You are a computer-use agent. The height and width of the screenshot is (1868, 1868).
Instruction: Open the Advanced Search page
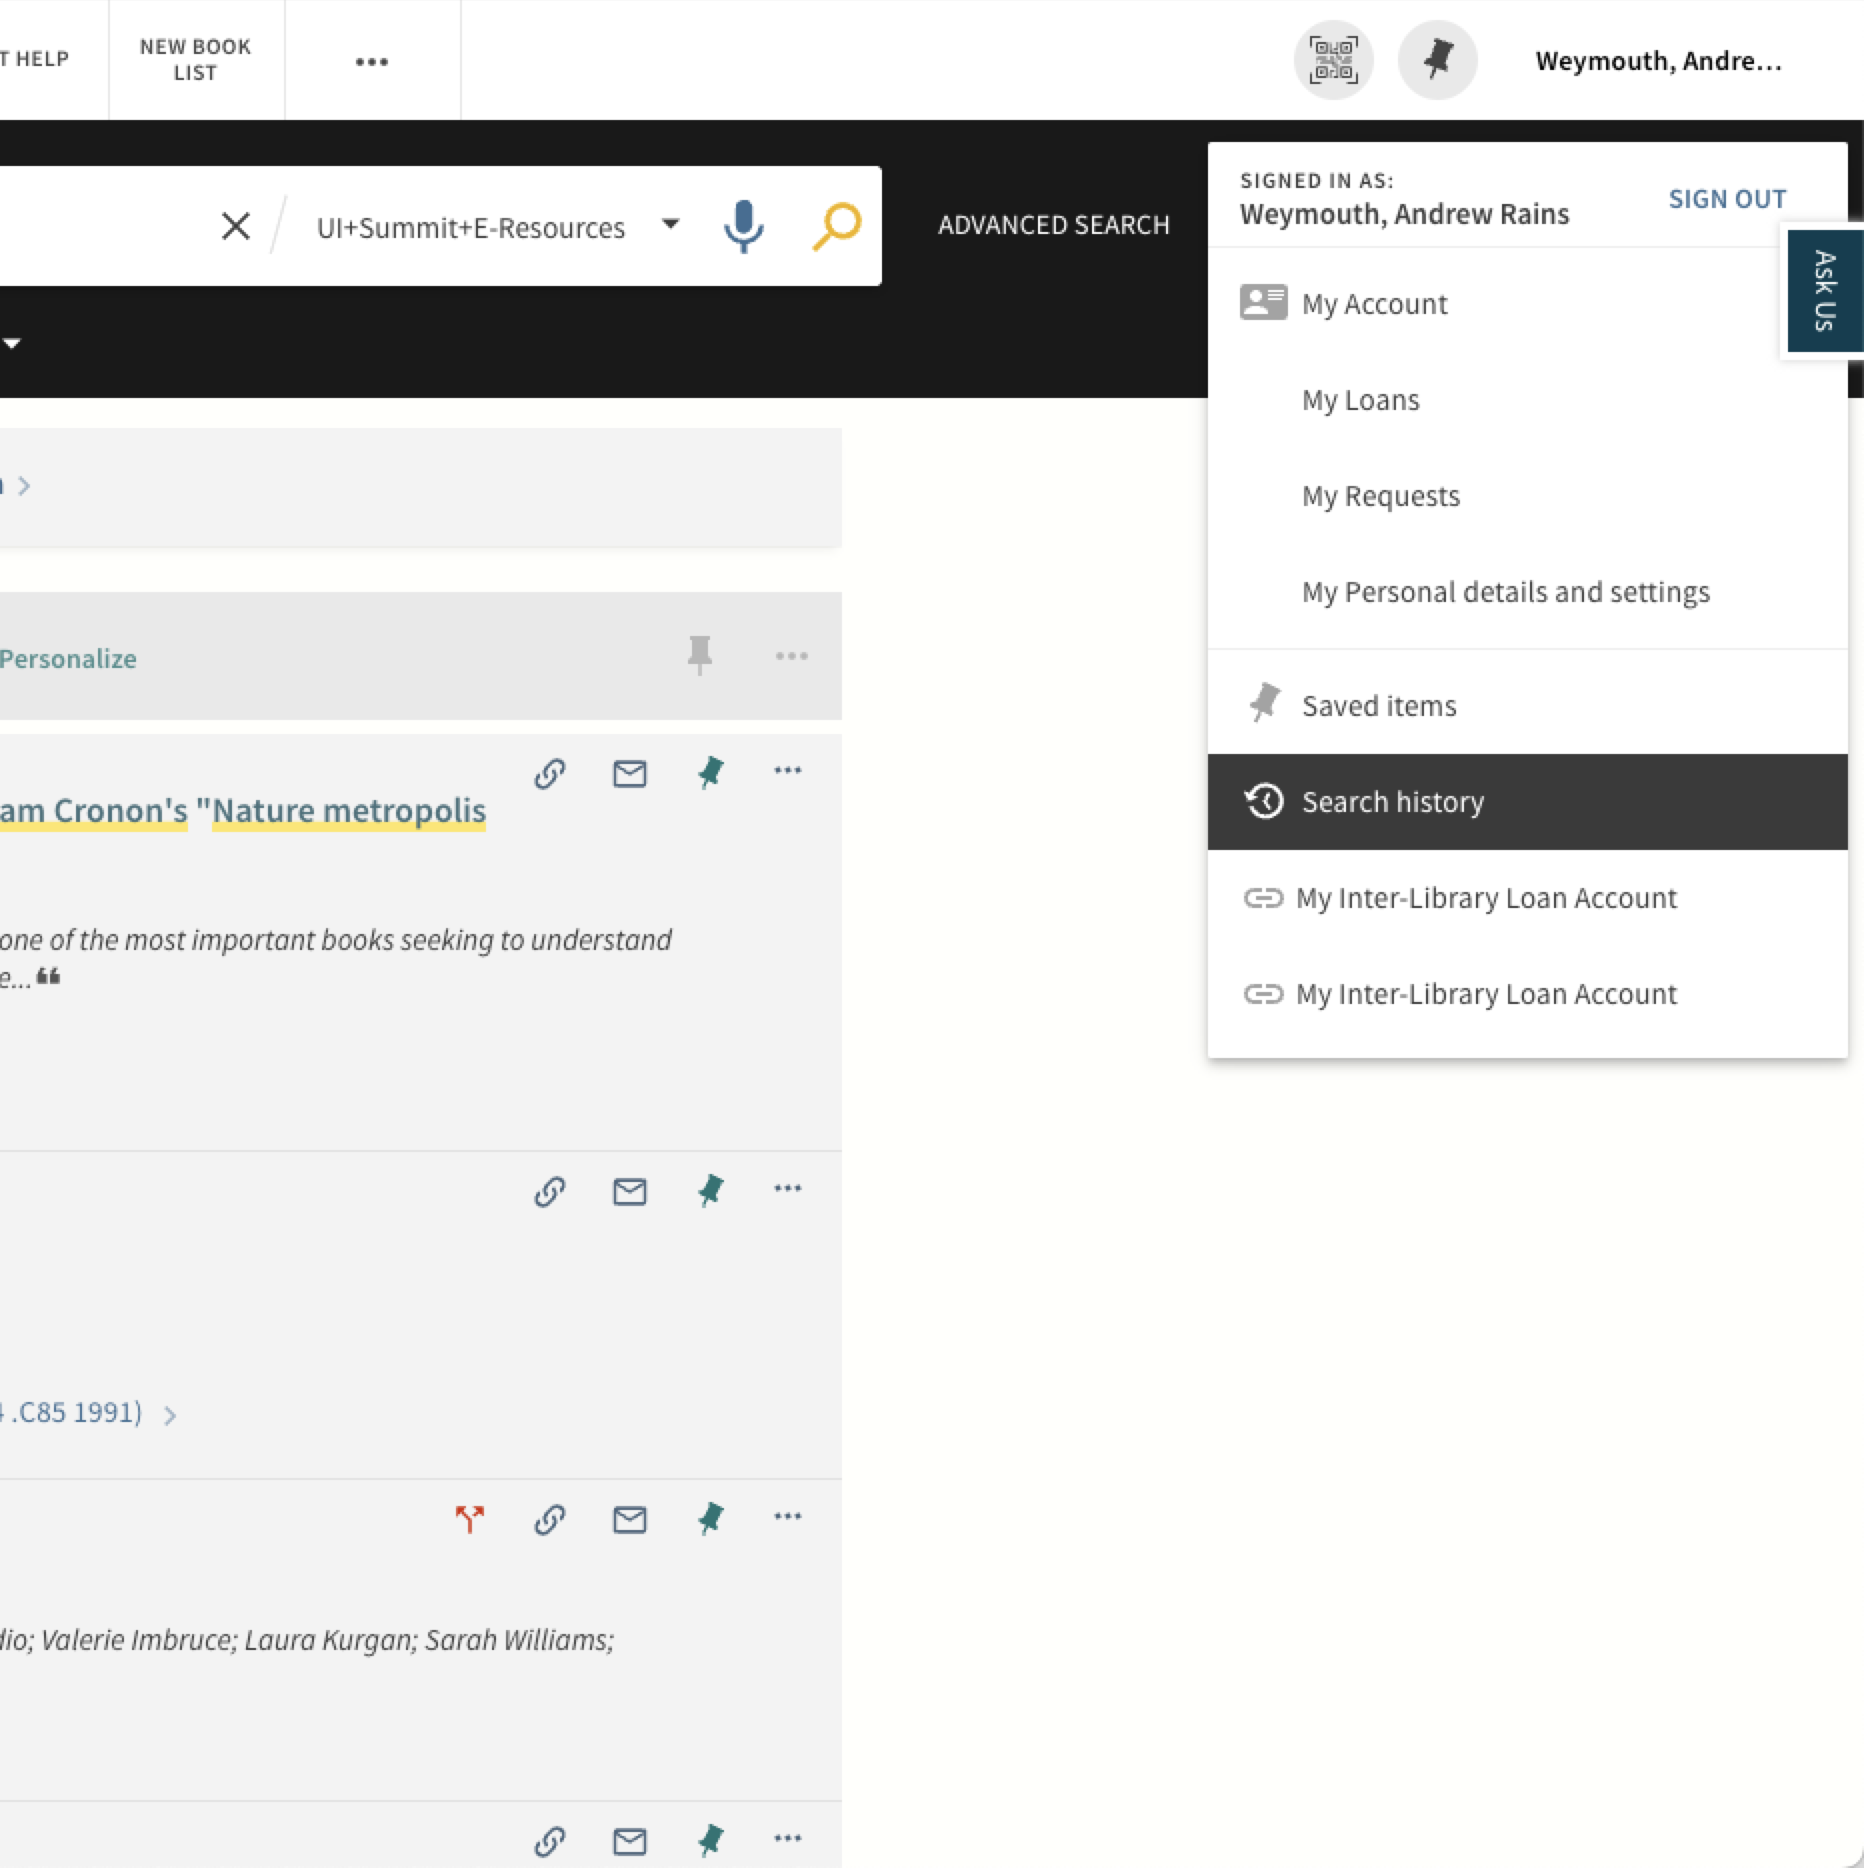[1053, 225]
